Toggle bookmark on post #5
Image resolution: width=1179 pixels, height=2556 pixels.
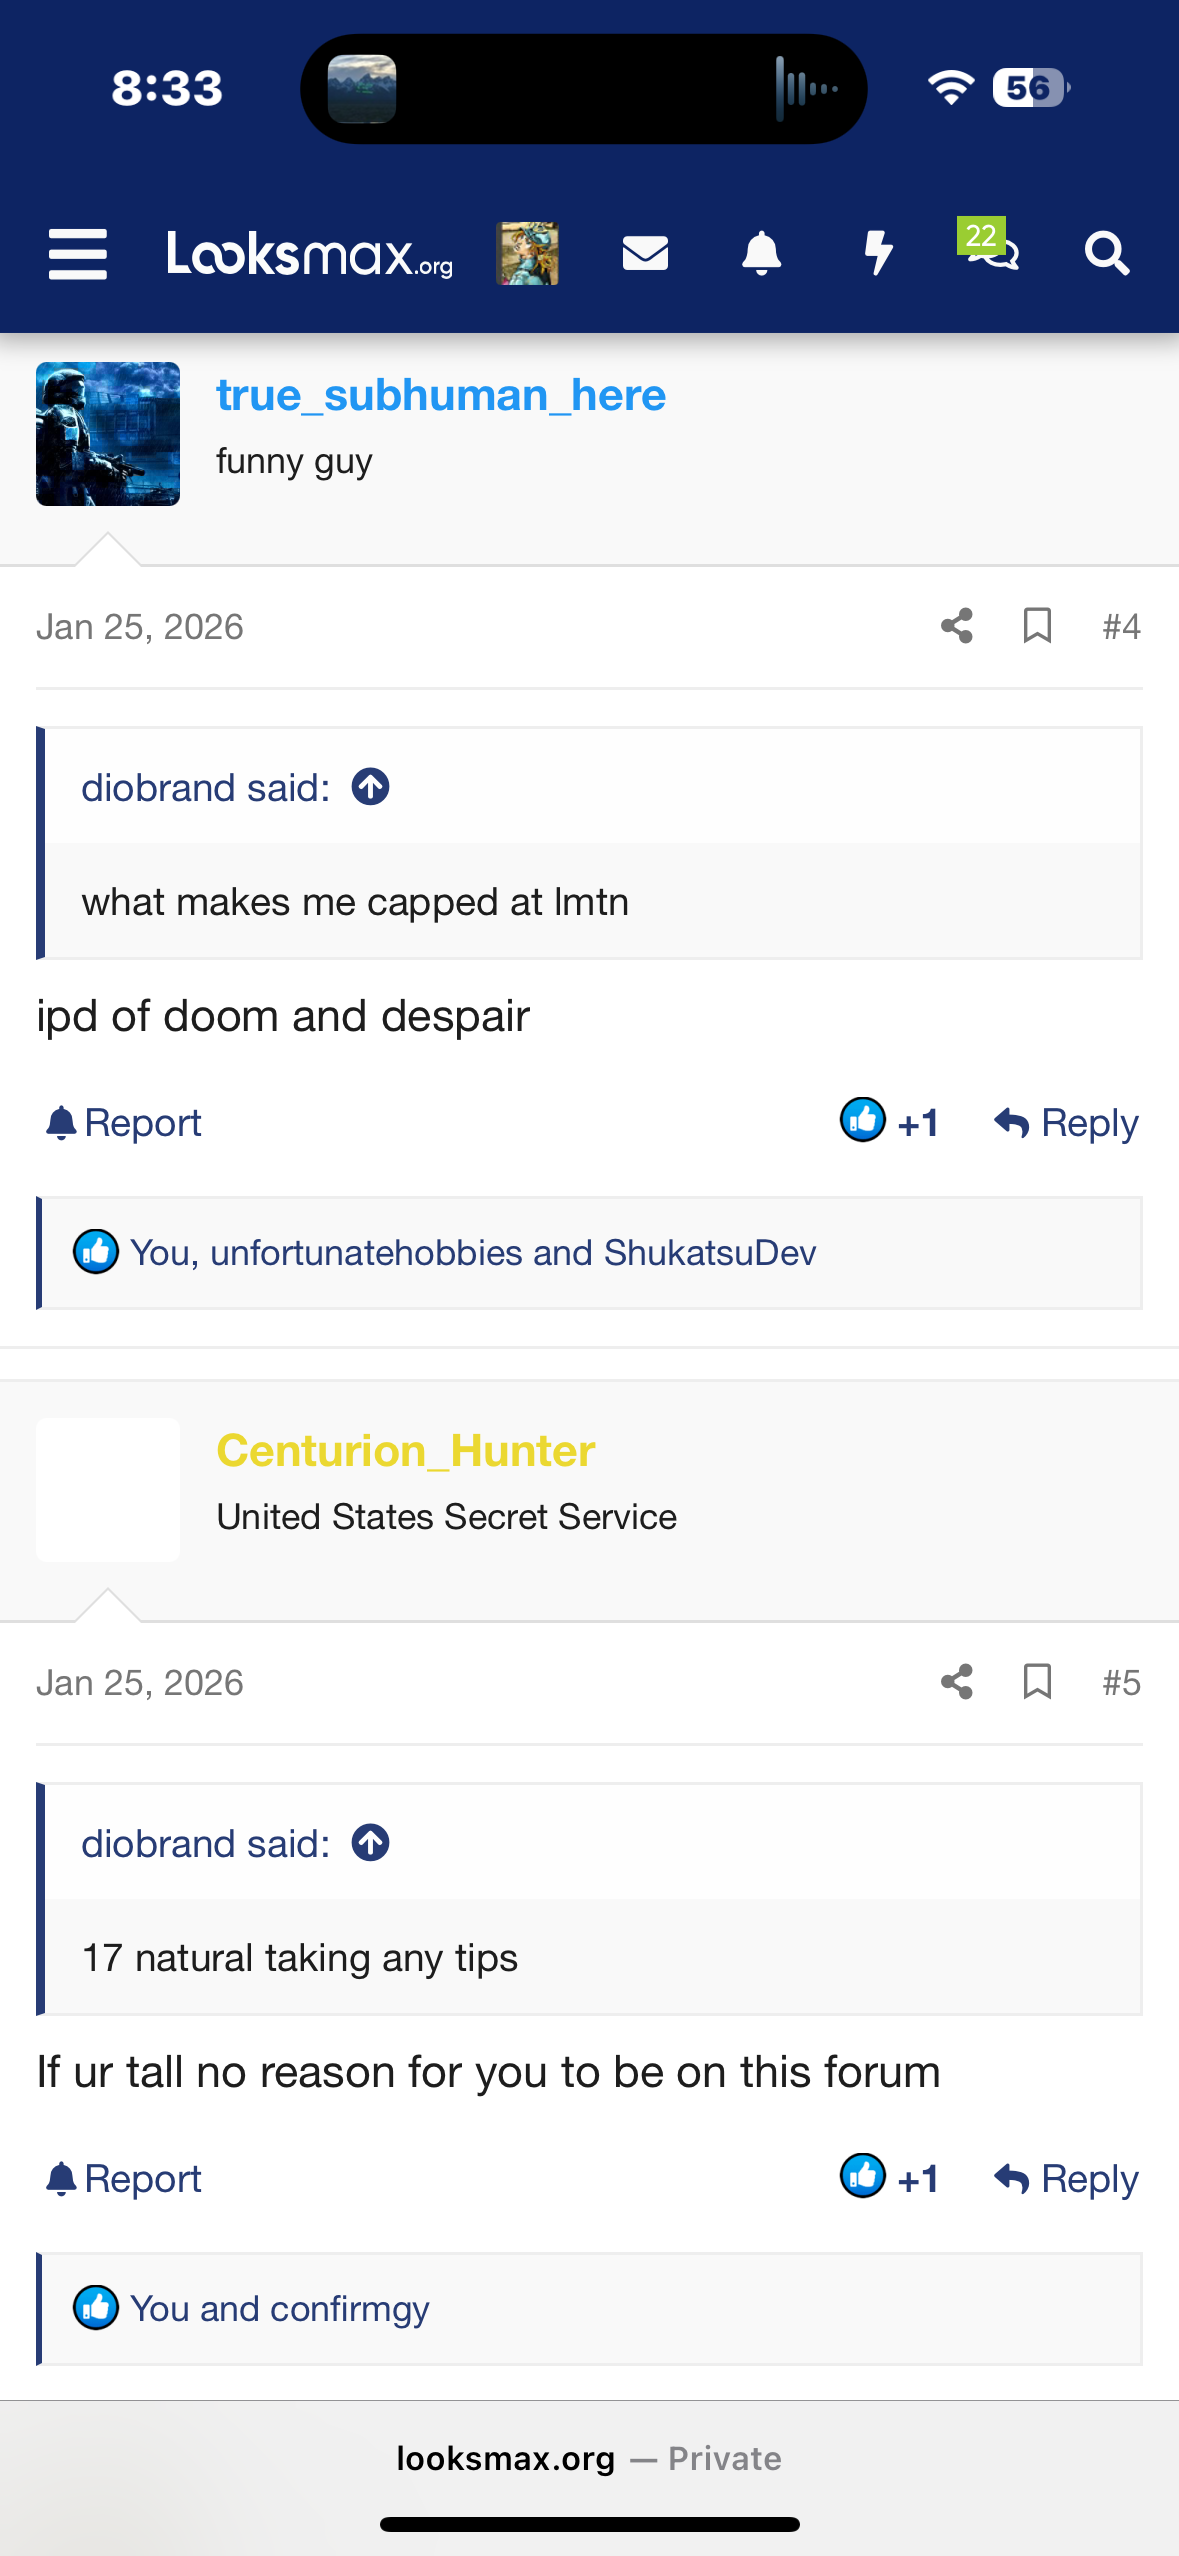[x=1037, y=1683]
